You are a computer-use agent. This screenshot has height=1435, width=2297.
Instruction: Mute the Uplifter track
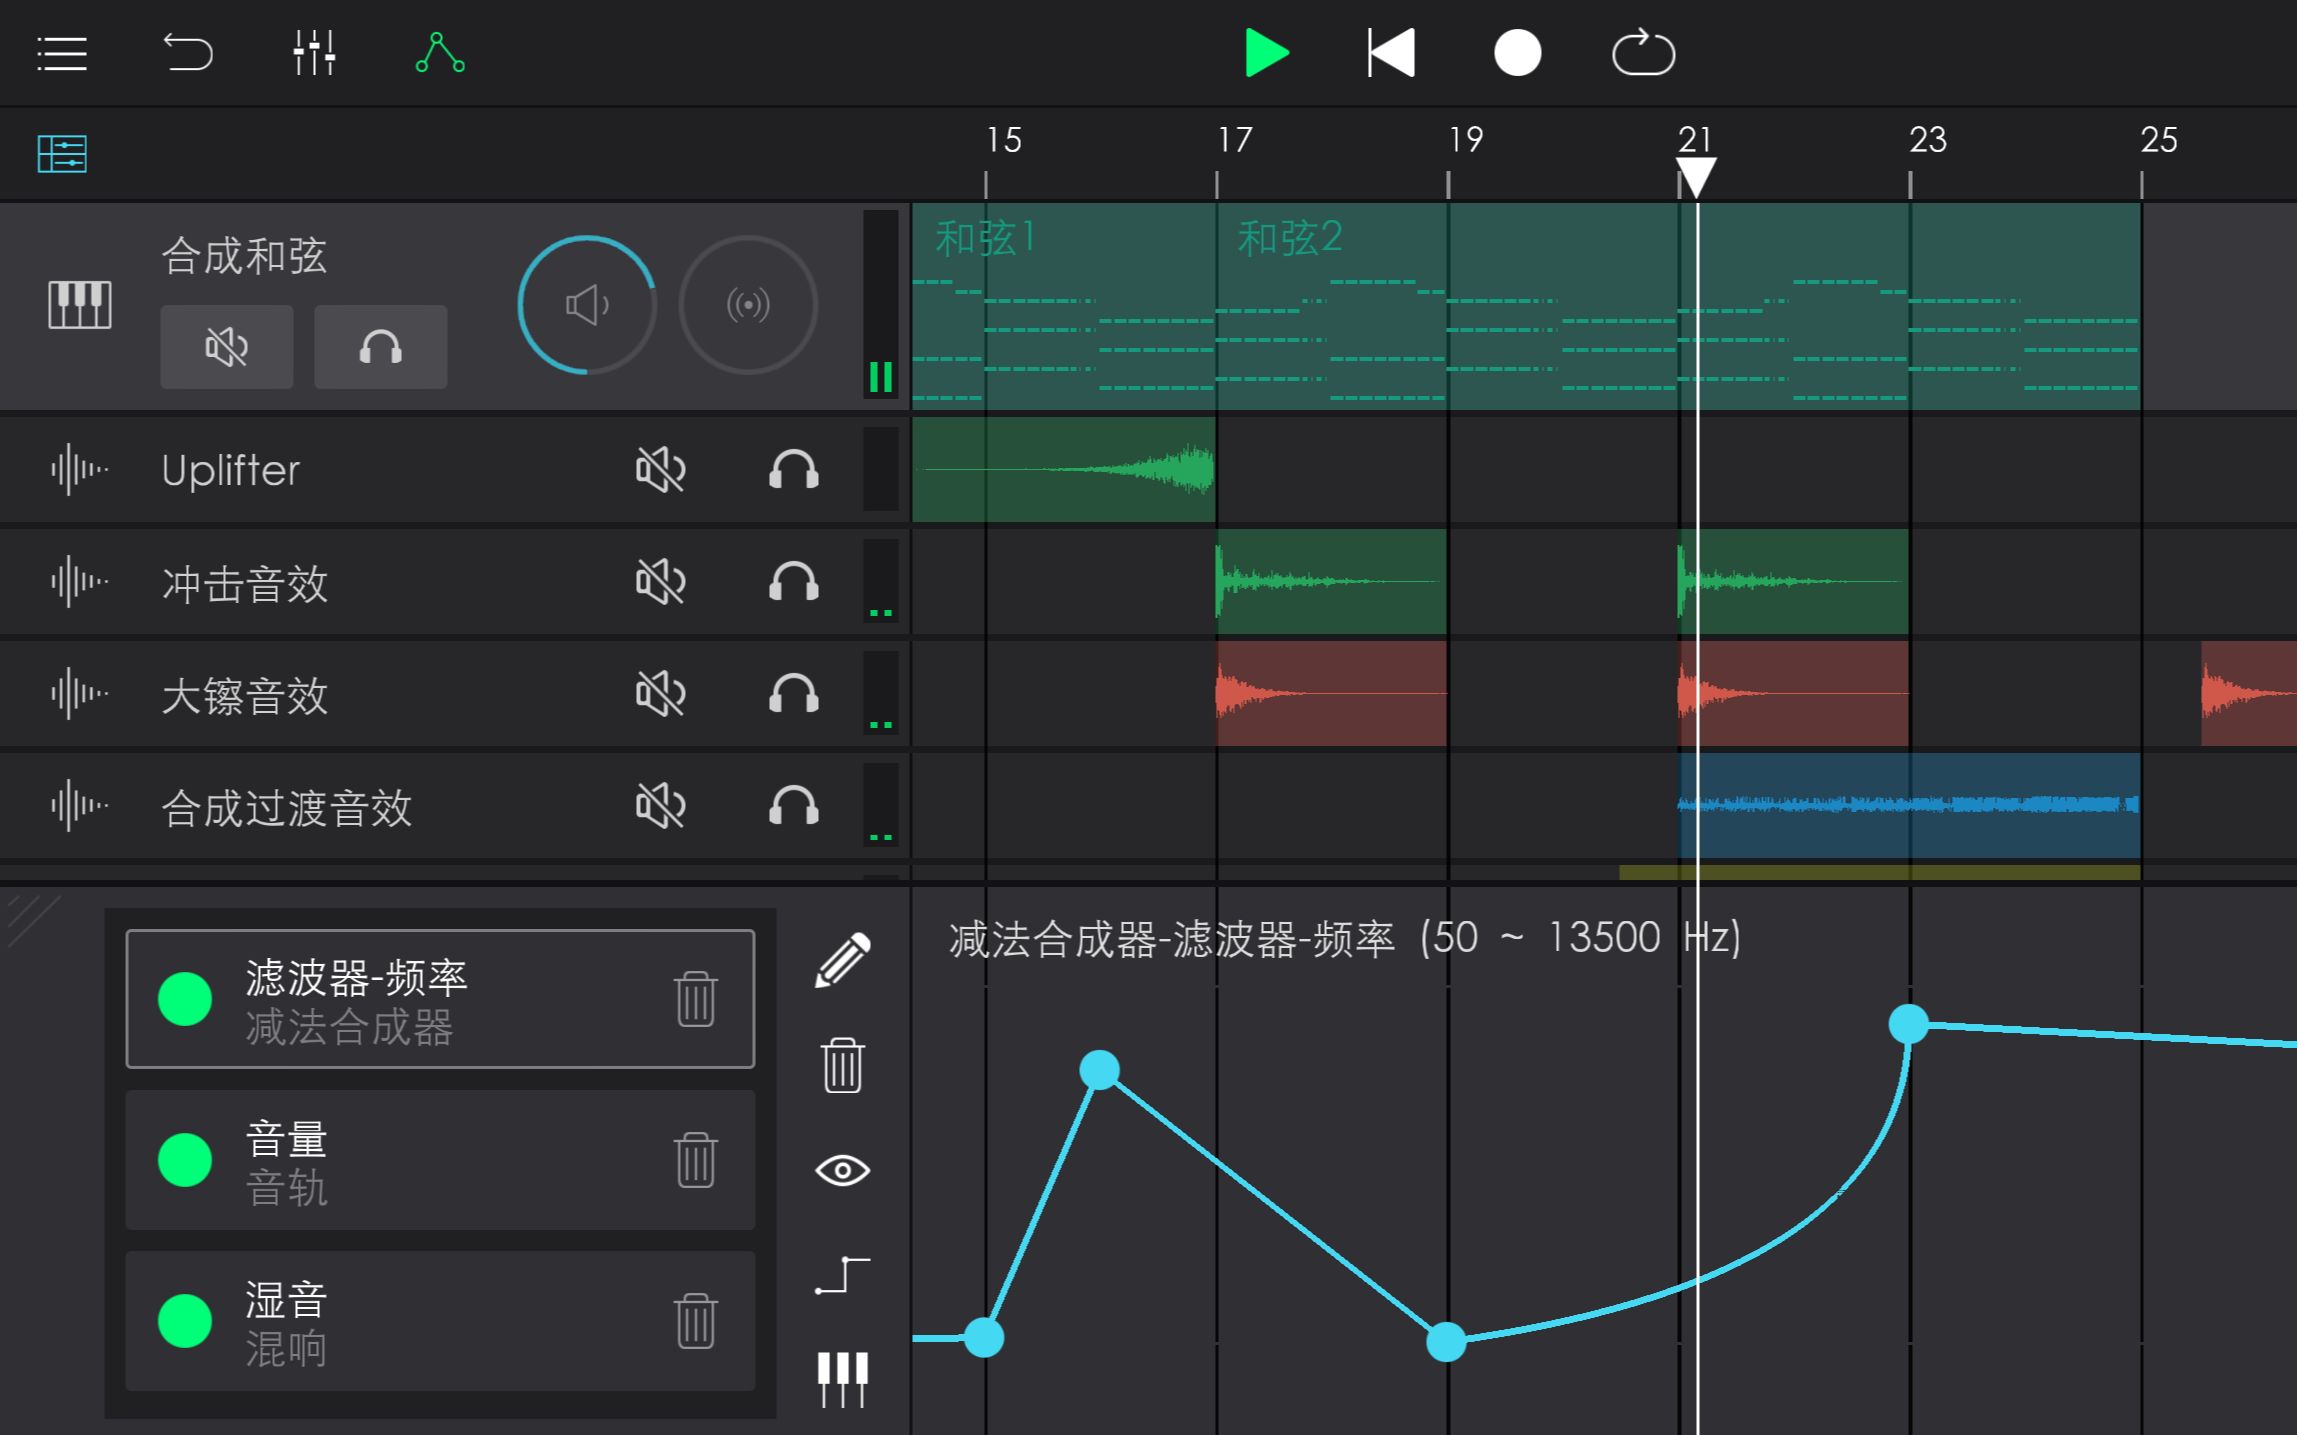pyautogui.click(x=661, y=470)
